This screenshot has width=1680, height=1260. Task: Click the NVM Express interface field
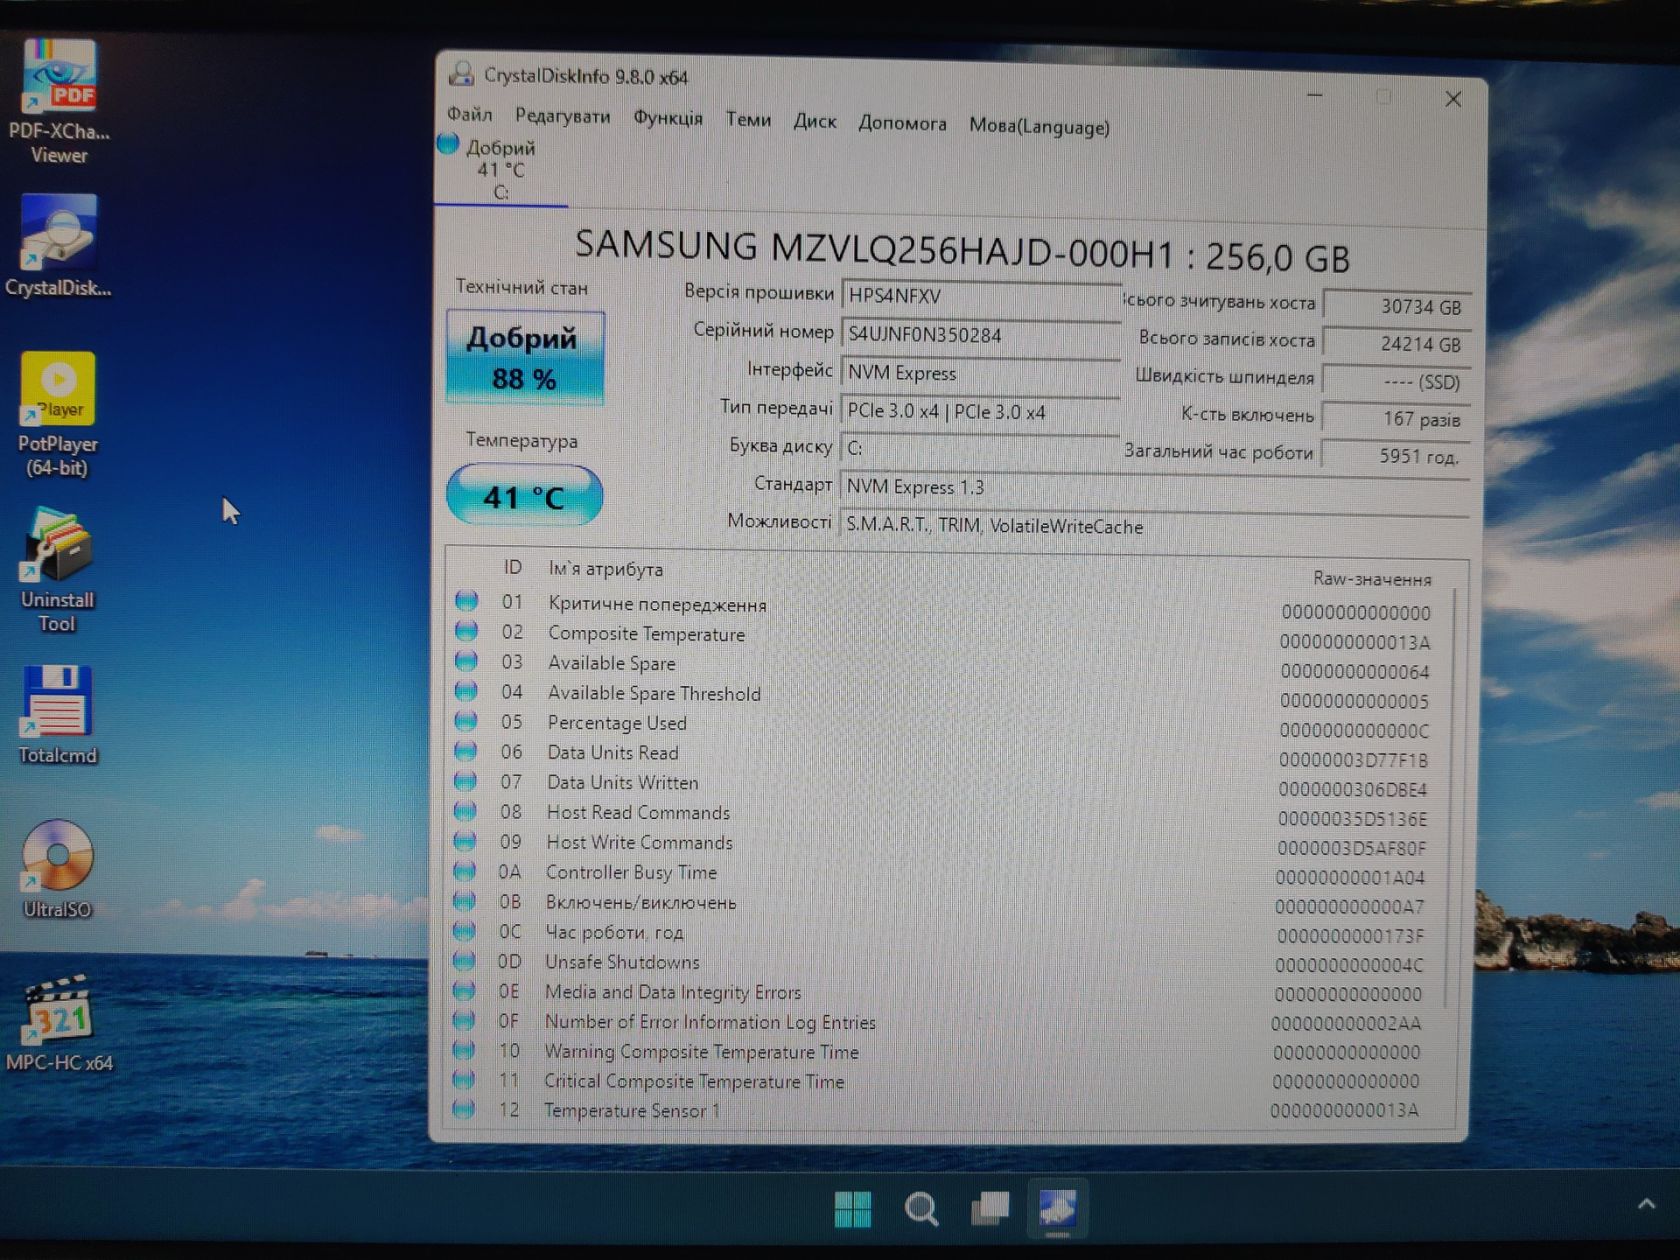(x=980, y=373)
